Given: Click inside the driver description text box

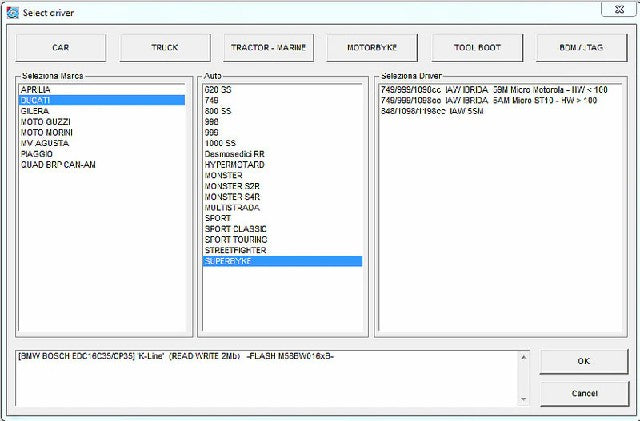Looking at the screenshot, I should click(267, 378).
